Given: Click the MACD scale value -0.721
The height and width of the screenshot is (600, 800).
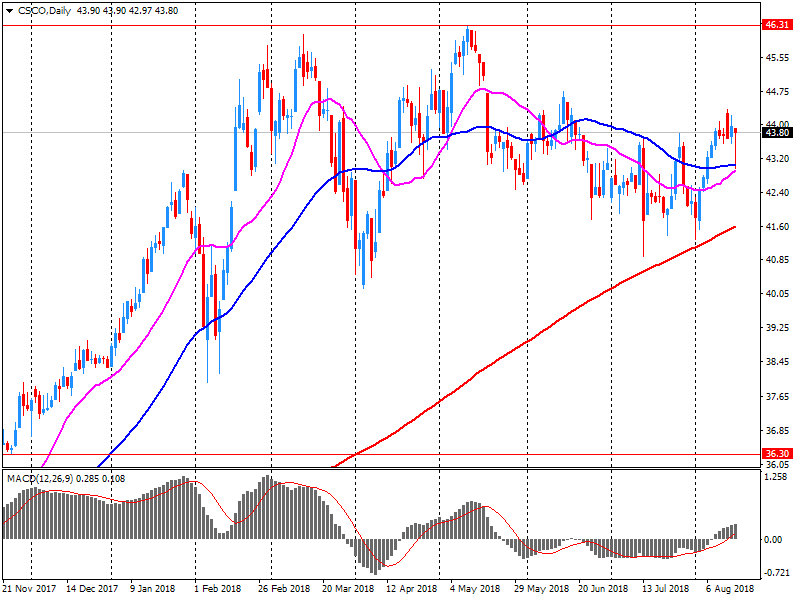Looking at the screenshot, I should pos(776,572).
